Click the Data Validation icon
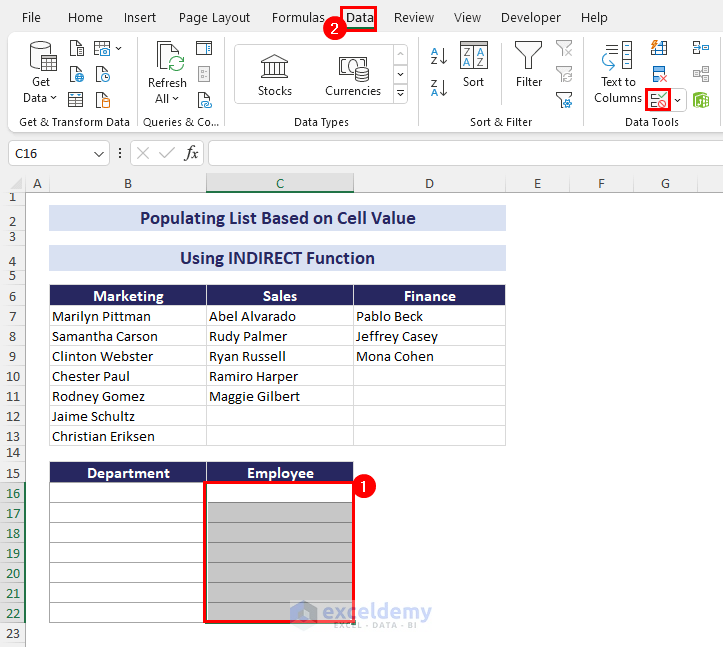This screenshot has height=647, width=723. (x=658, y=100)
